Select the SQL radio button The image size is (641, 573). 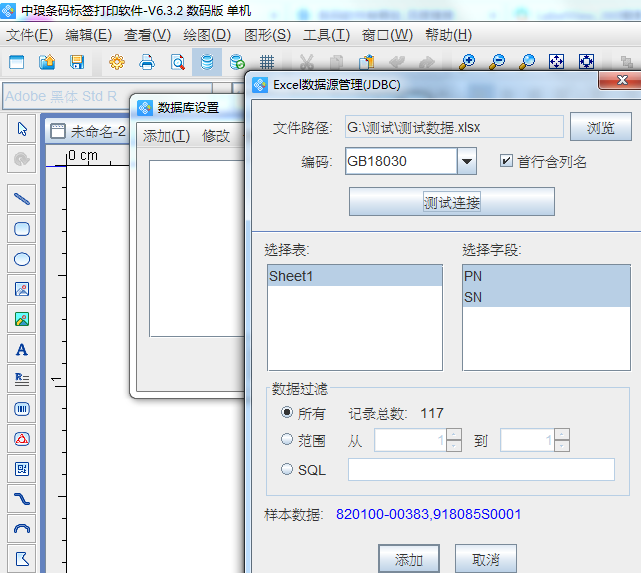click(288, 469)
